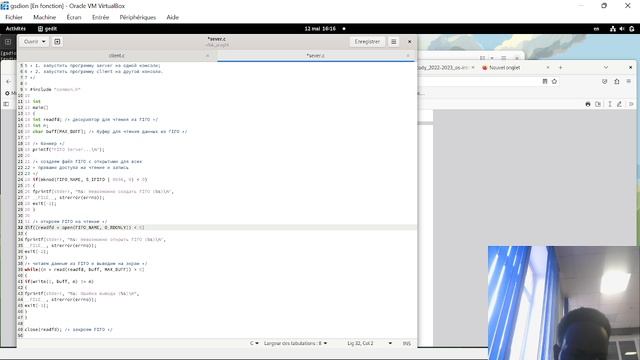Close the browser window behind gedit
The height and width of the screenshot is (360, 640).
click(x=630, y=67)
